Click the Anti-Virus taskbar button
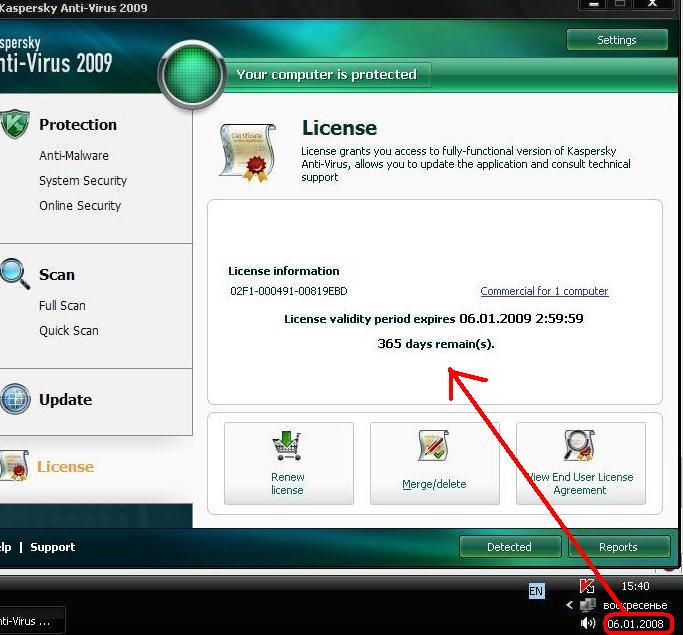Viewport: 683px width, 635px height. click(x=33, y=621)
